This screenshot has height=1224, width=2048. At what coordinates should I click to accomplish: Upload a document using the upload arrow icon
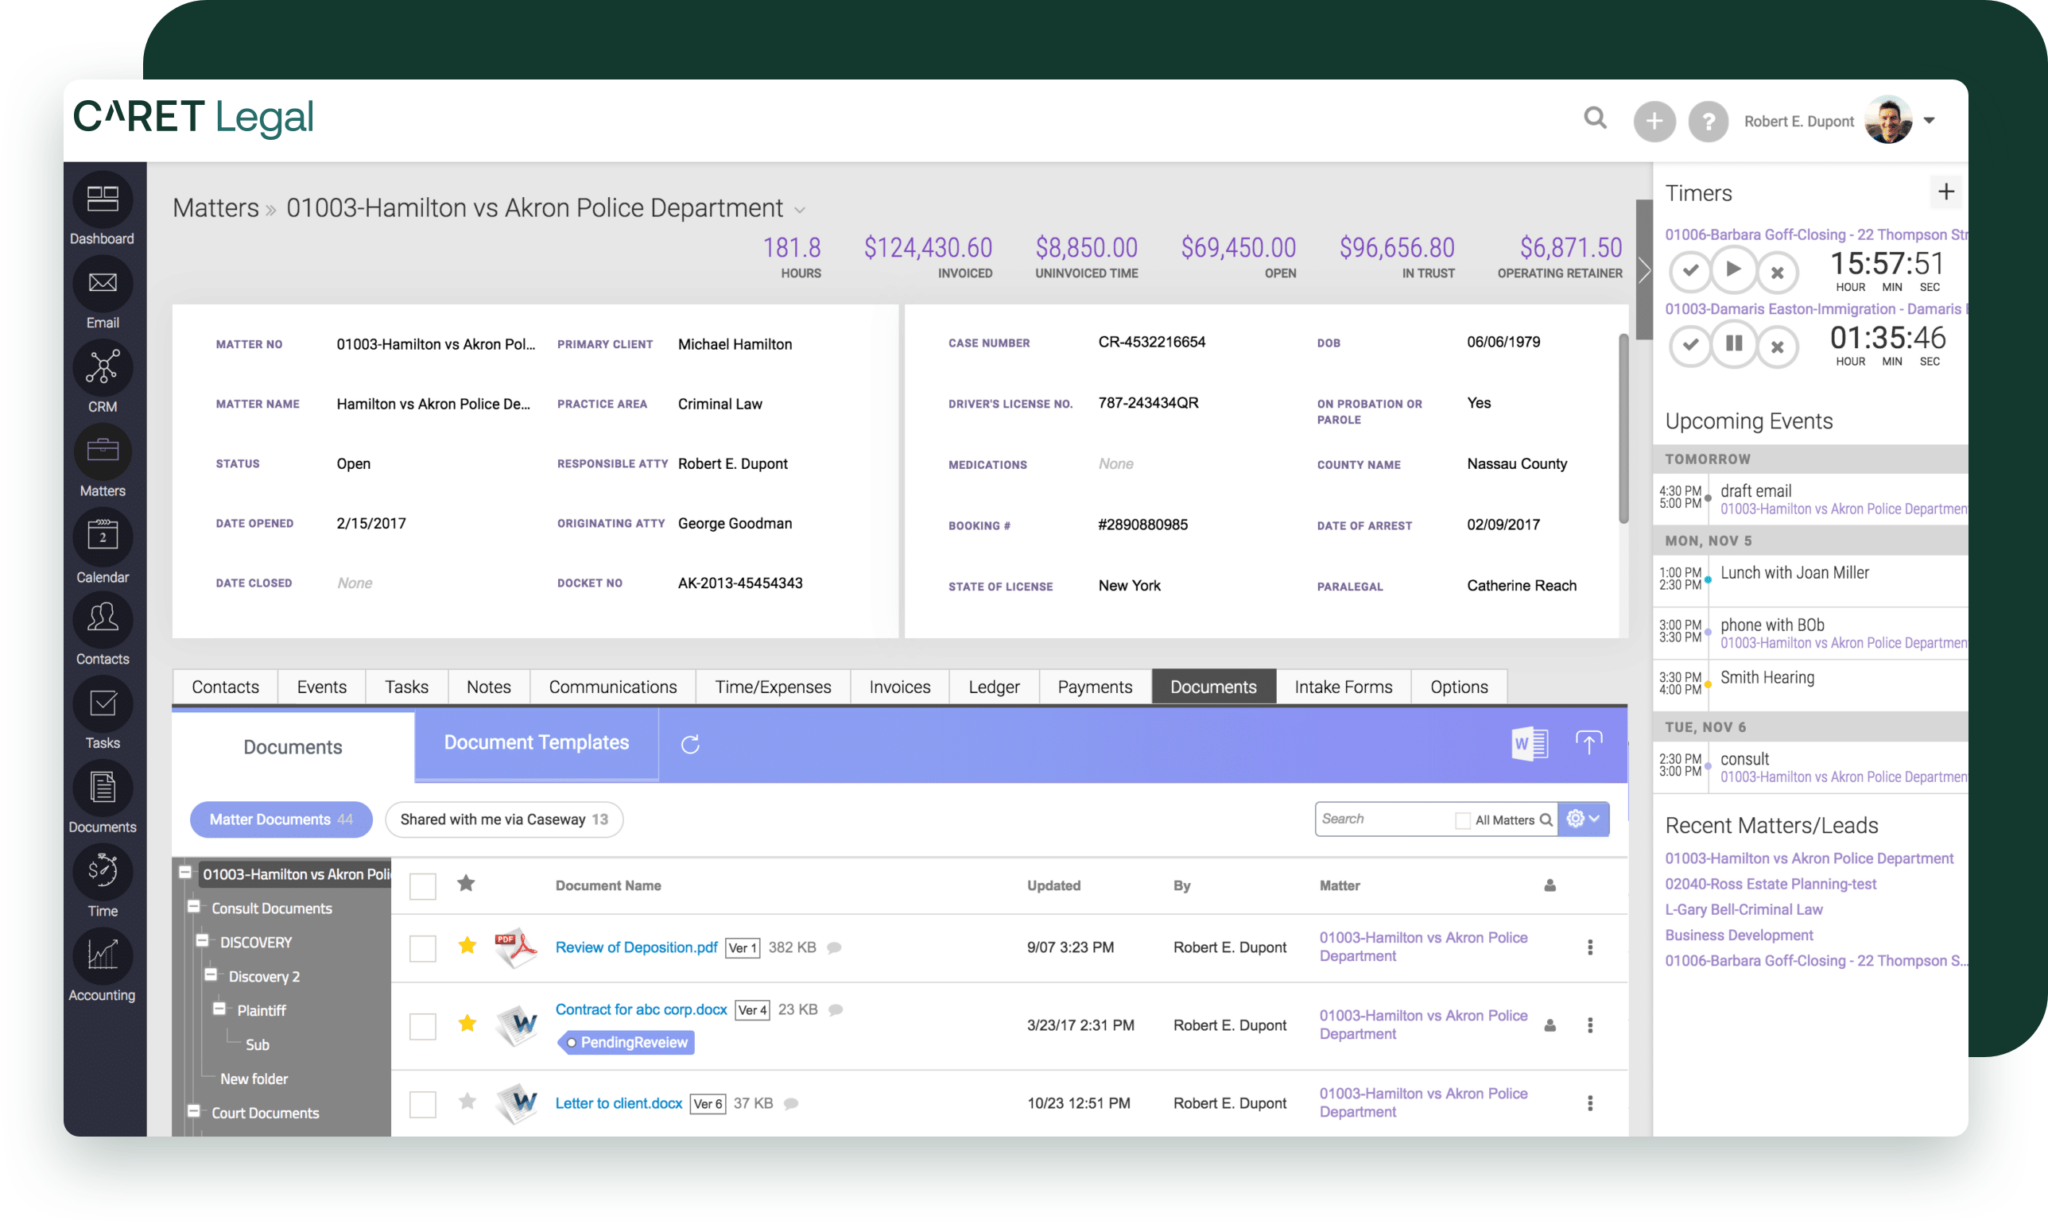point(1588,744)
